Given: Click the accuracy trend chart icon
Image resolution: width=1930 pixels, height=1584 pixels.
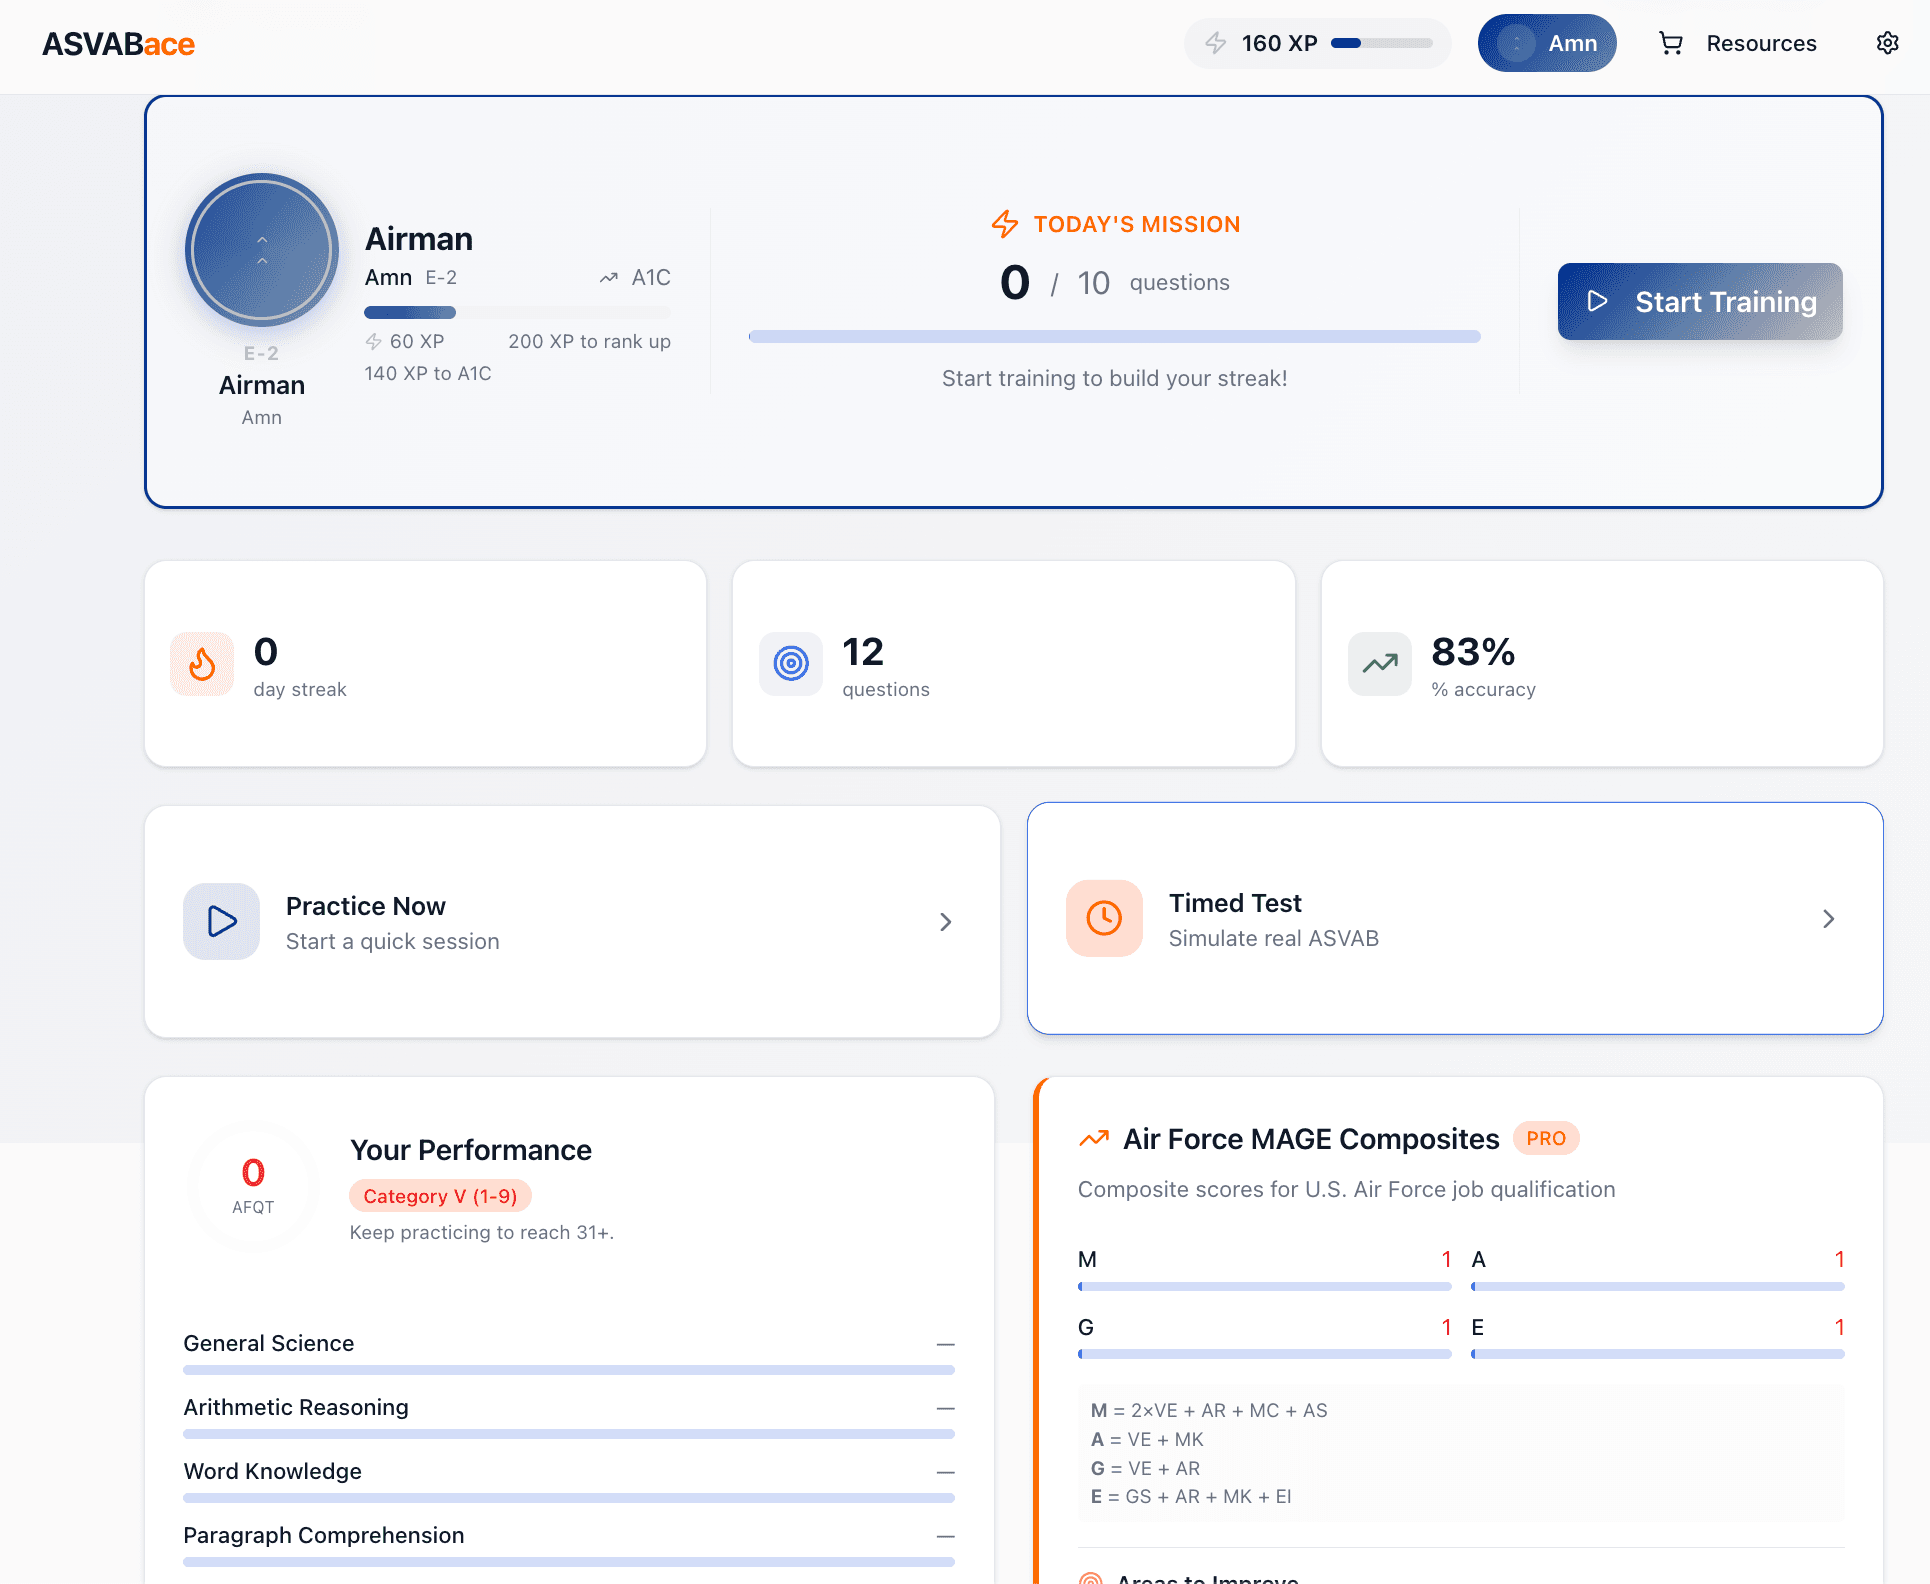Looking at the screenshot, I should 1379,663.
